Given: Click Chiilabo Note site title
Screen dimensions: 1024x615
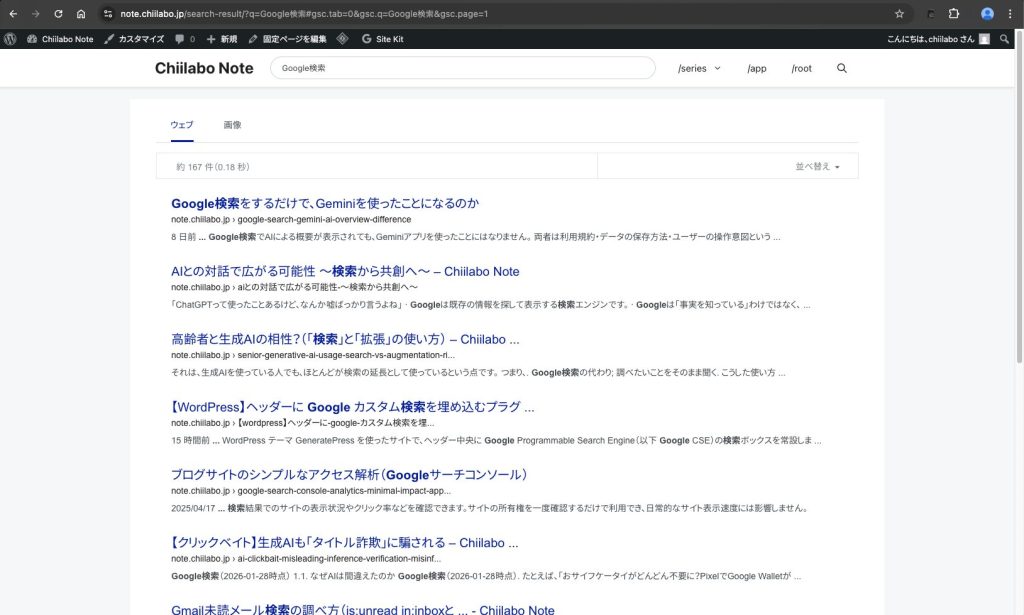Looking at the screenshot, I should point(204,68).
